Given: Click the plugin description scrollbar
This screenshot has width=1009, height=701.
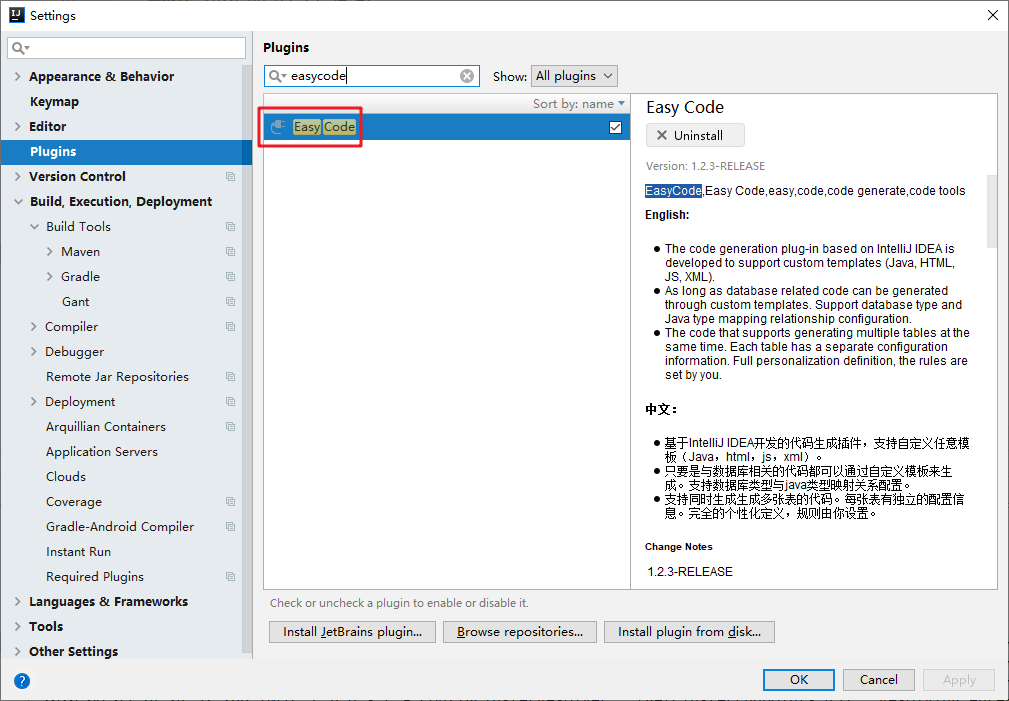Looking at the screenshot, I should [x=992, y=211].
